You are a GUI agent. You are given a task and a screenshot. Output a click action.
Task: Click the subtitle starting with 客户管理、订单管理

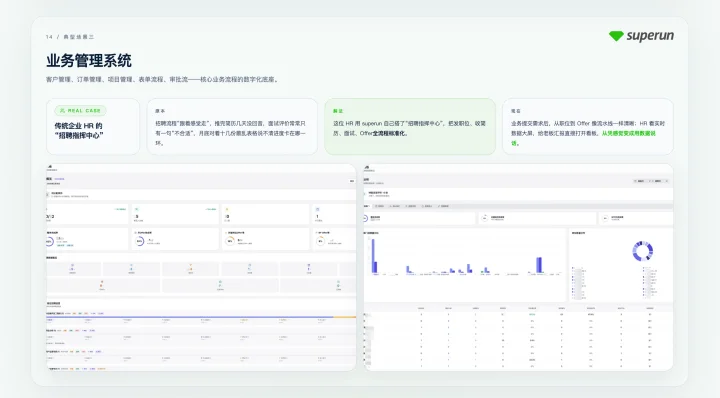pos(162,79)
